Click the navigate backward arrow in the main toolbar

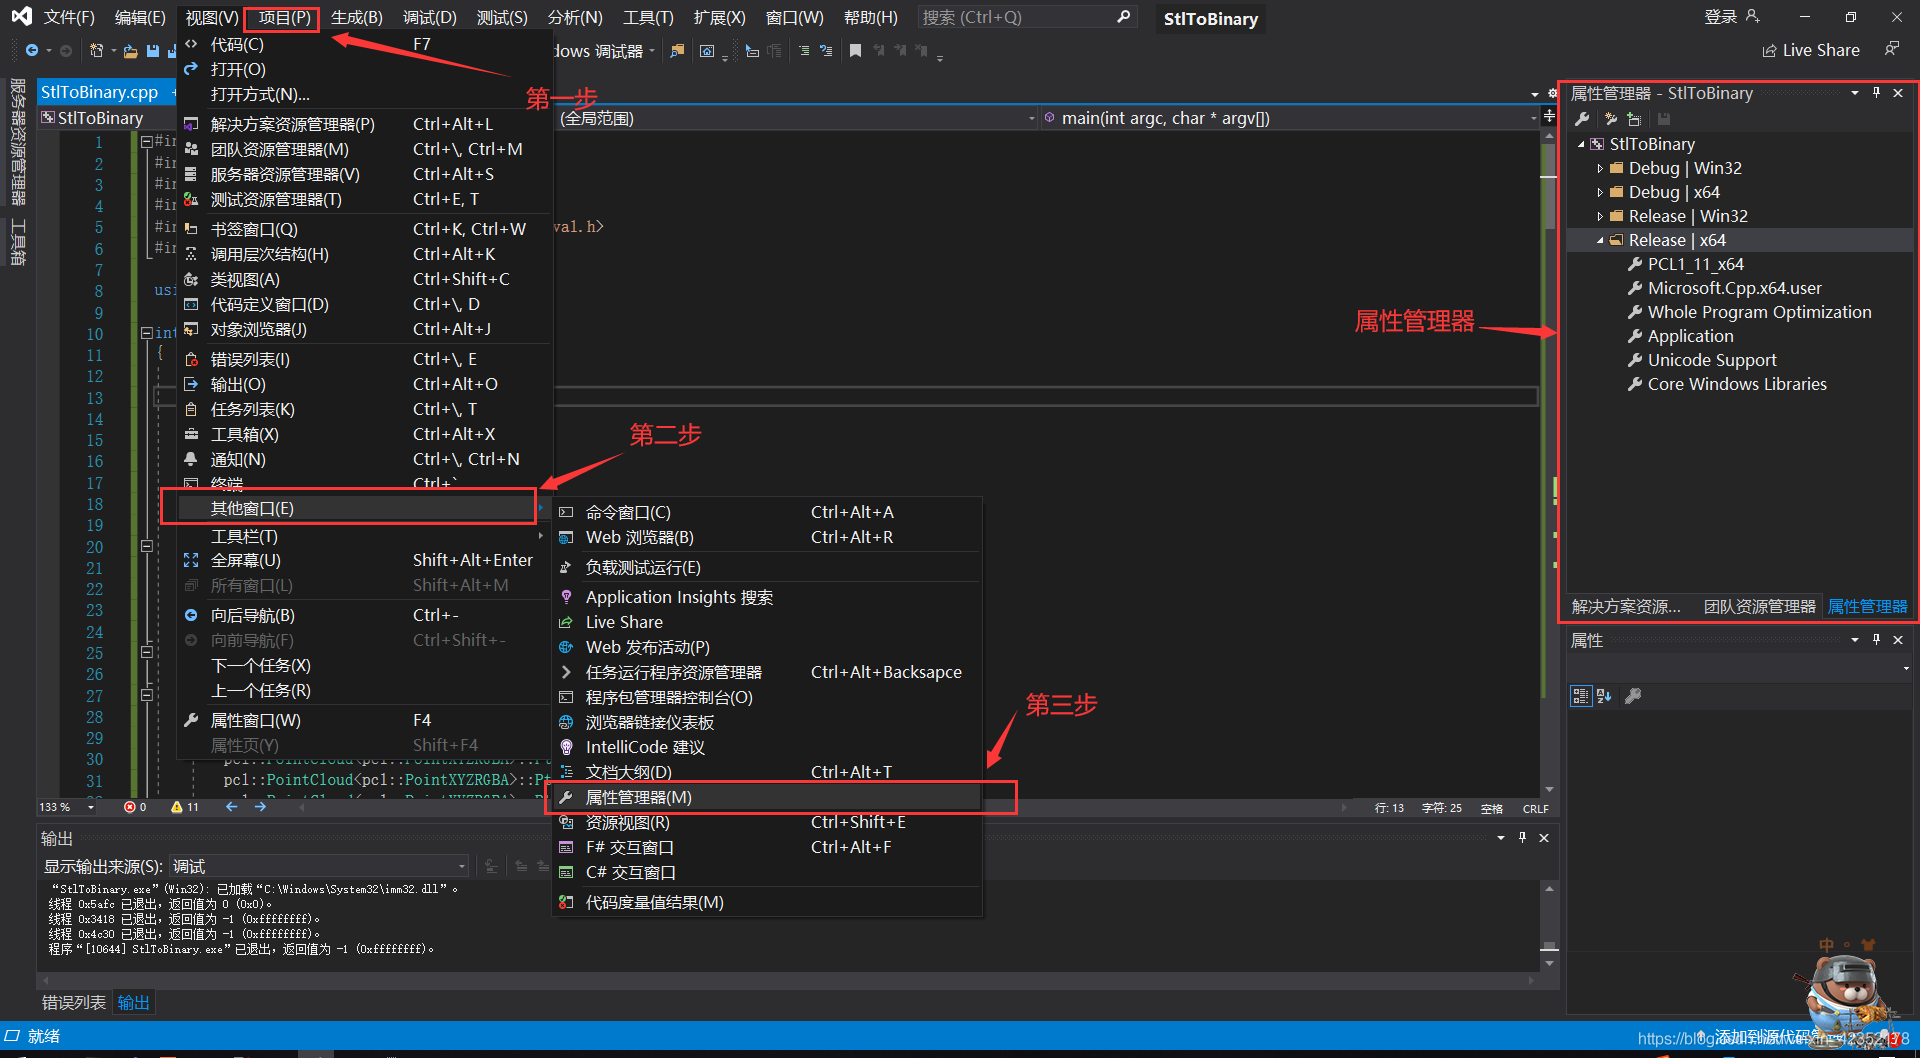[32, 50]
